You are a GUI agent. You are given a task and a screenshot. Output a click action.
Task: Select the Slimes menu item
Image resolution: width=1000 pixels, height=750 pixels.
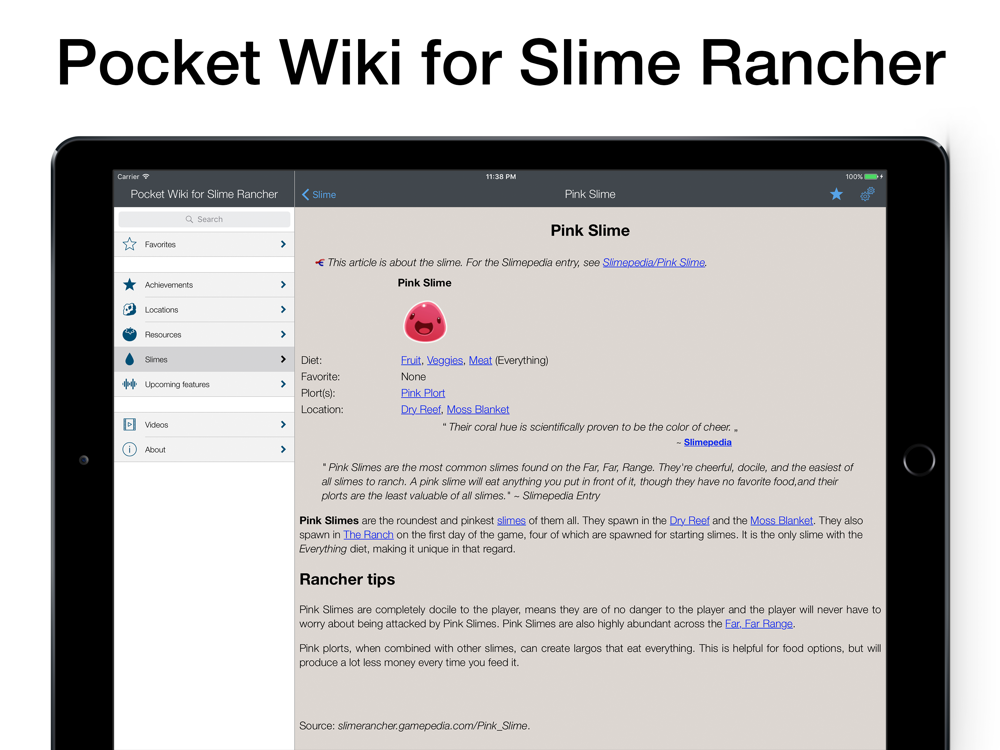[x=204, y=360]
